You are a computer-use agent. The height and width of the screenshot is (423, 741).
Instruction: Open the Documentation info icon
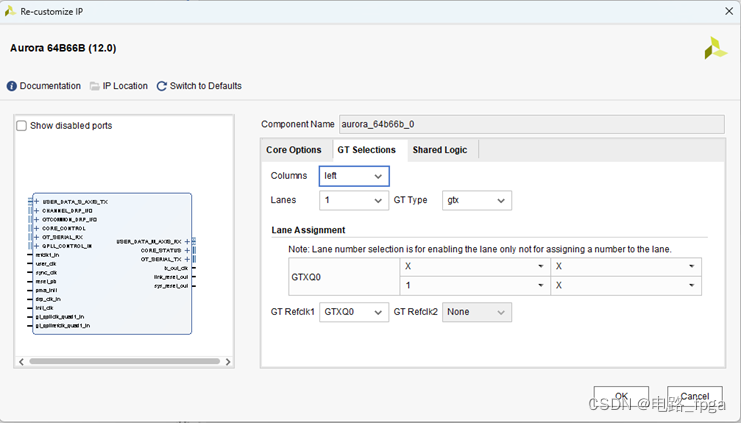(x=11, y=86)
